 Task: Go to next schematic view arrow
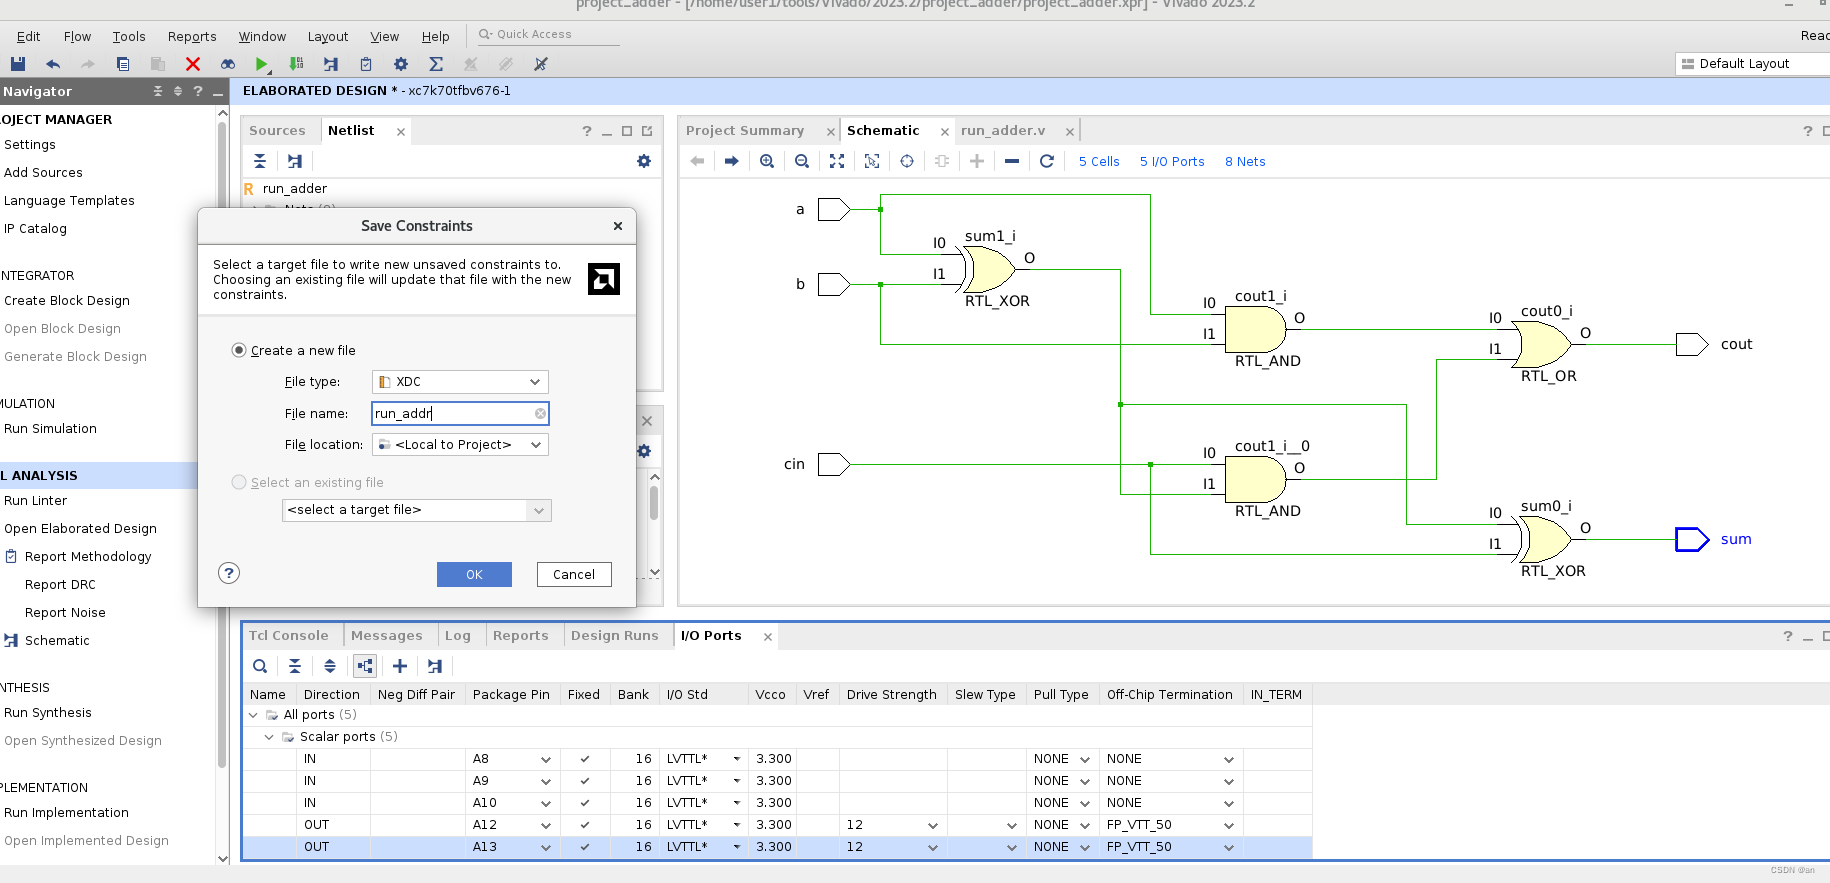732,161
